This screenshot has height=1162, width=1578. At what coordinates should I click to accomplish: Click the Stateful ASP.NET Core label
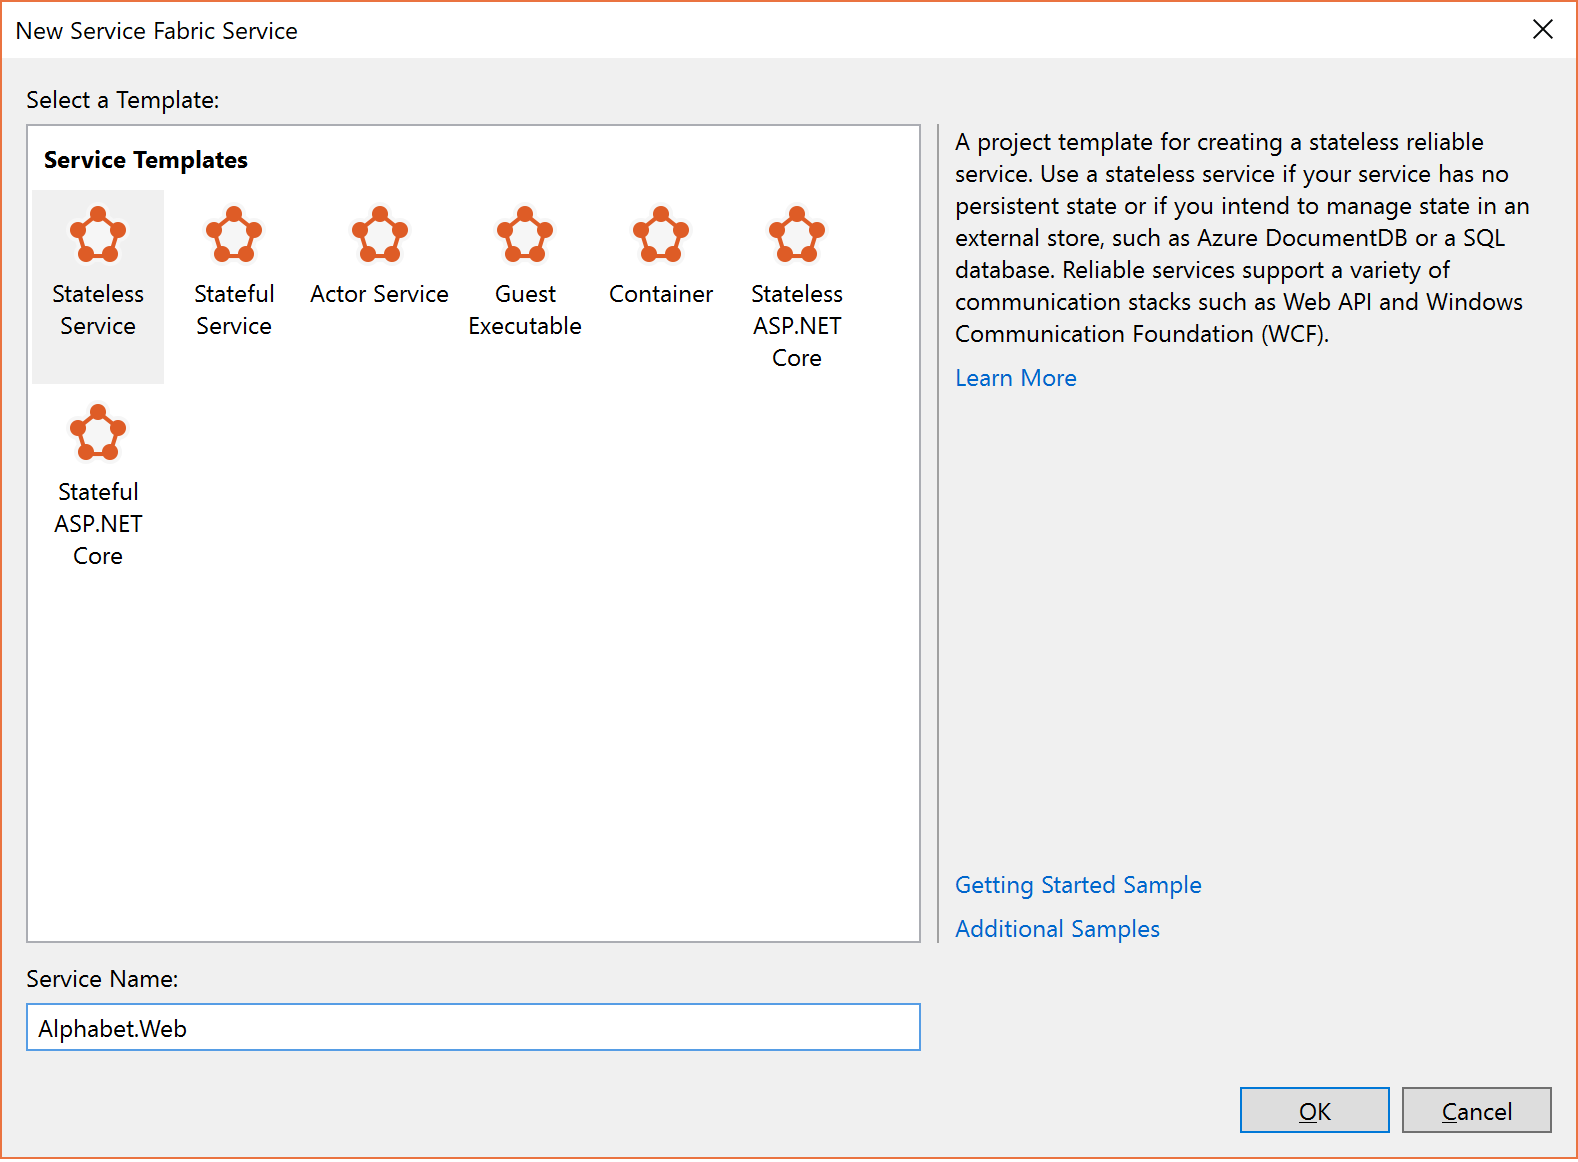[98, 524]
